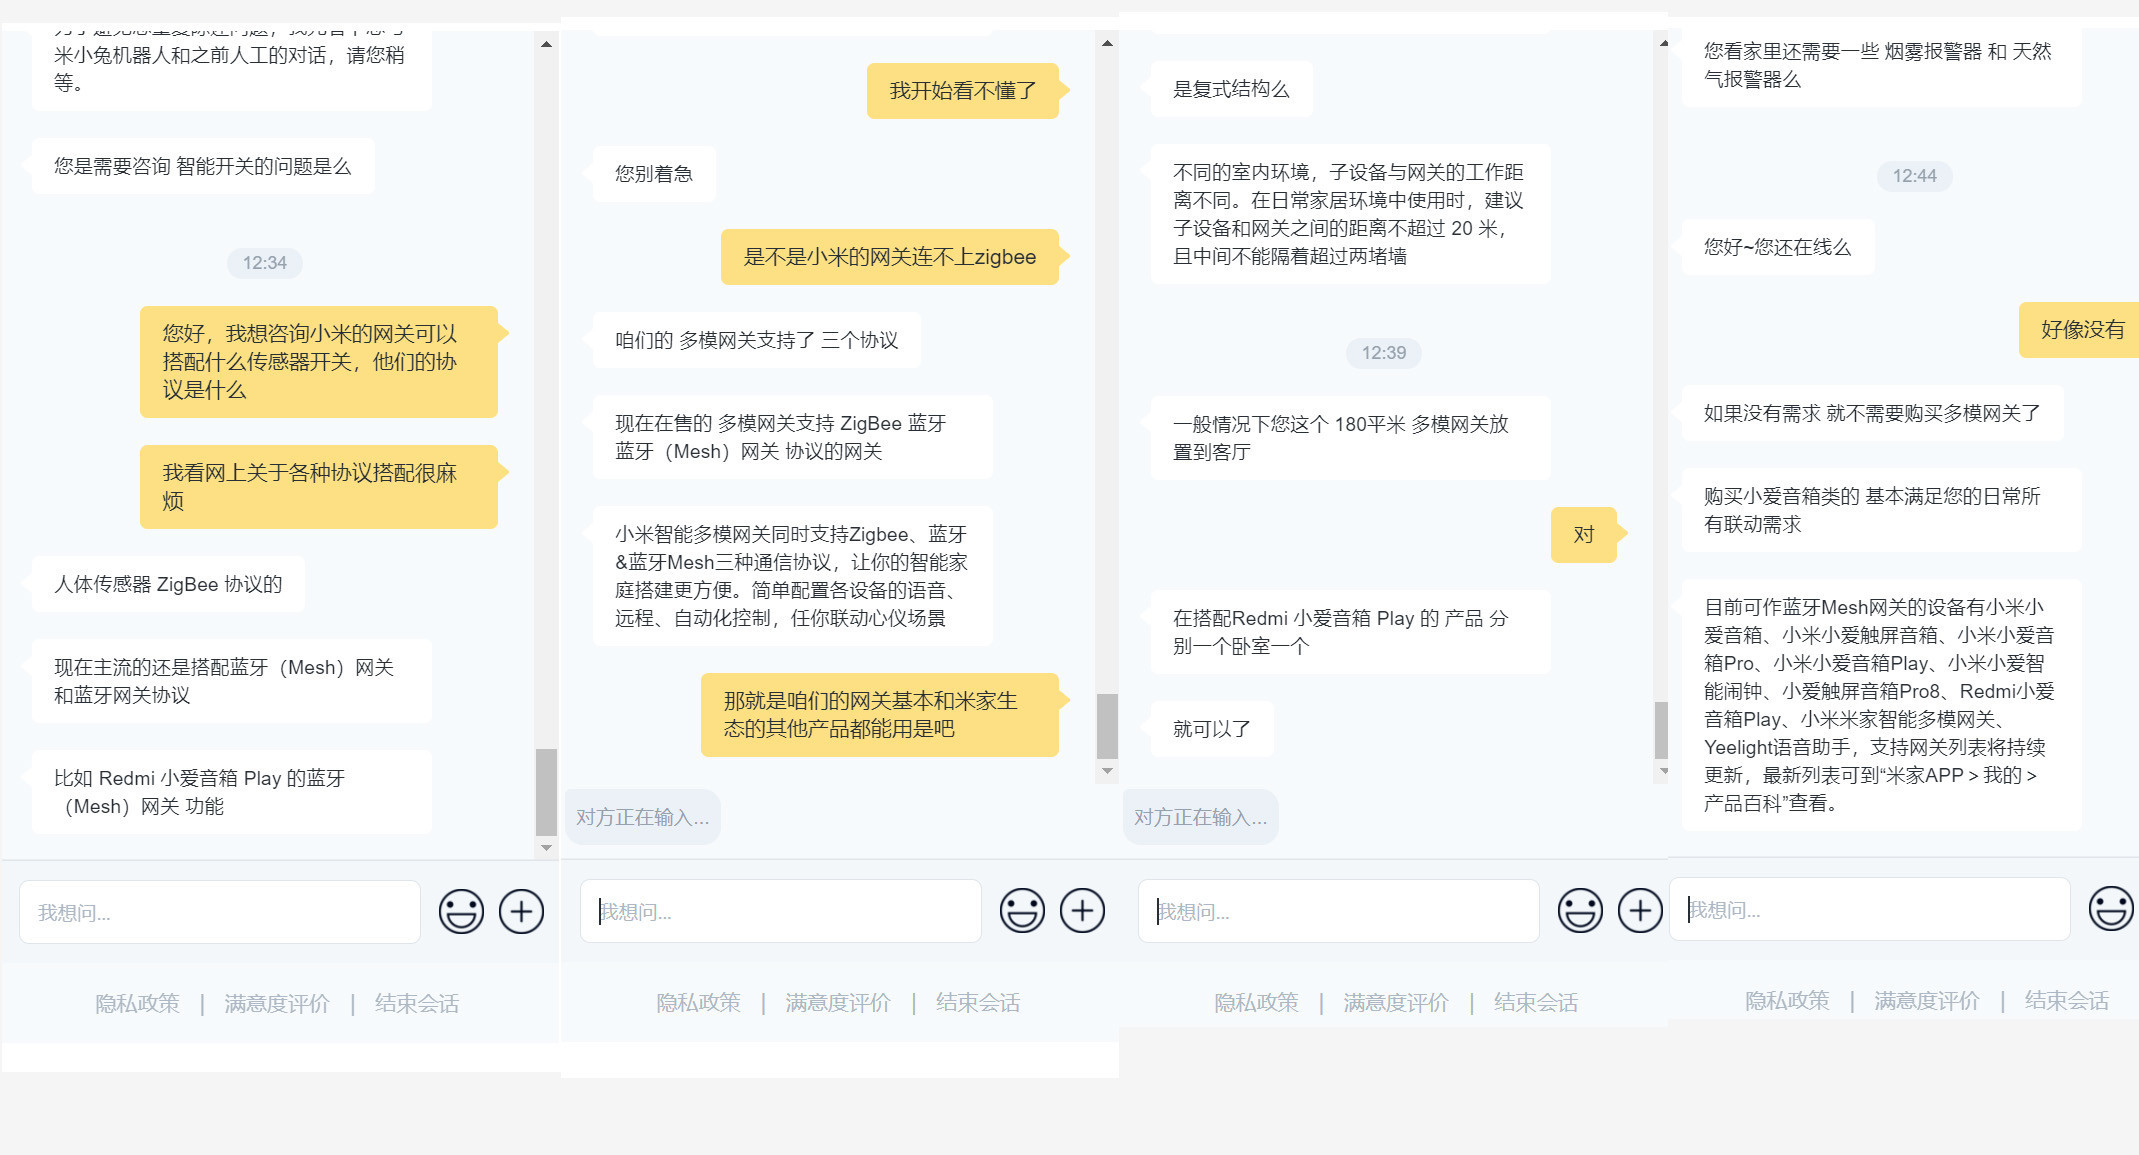Focus the 我想问 input in the 我开始看不懂了 panel
Screen dimensions: 2139x1155
781,911
